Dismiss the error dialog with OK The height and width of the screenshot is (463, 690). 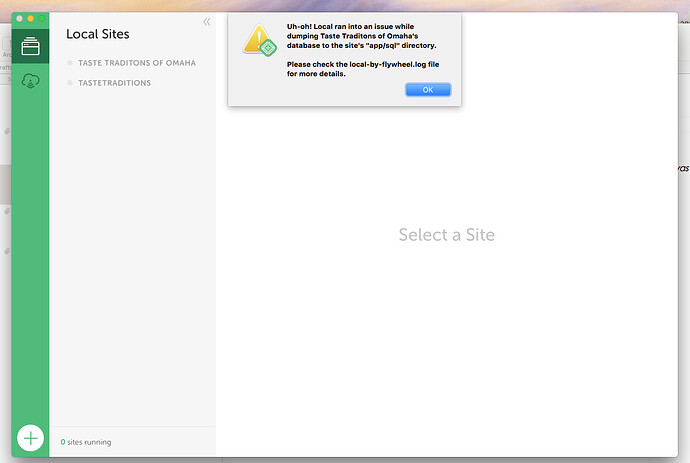[x=428, y=90]
